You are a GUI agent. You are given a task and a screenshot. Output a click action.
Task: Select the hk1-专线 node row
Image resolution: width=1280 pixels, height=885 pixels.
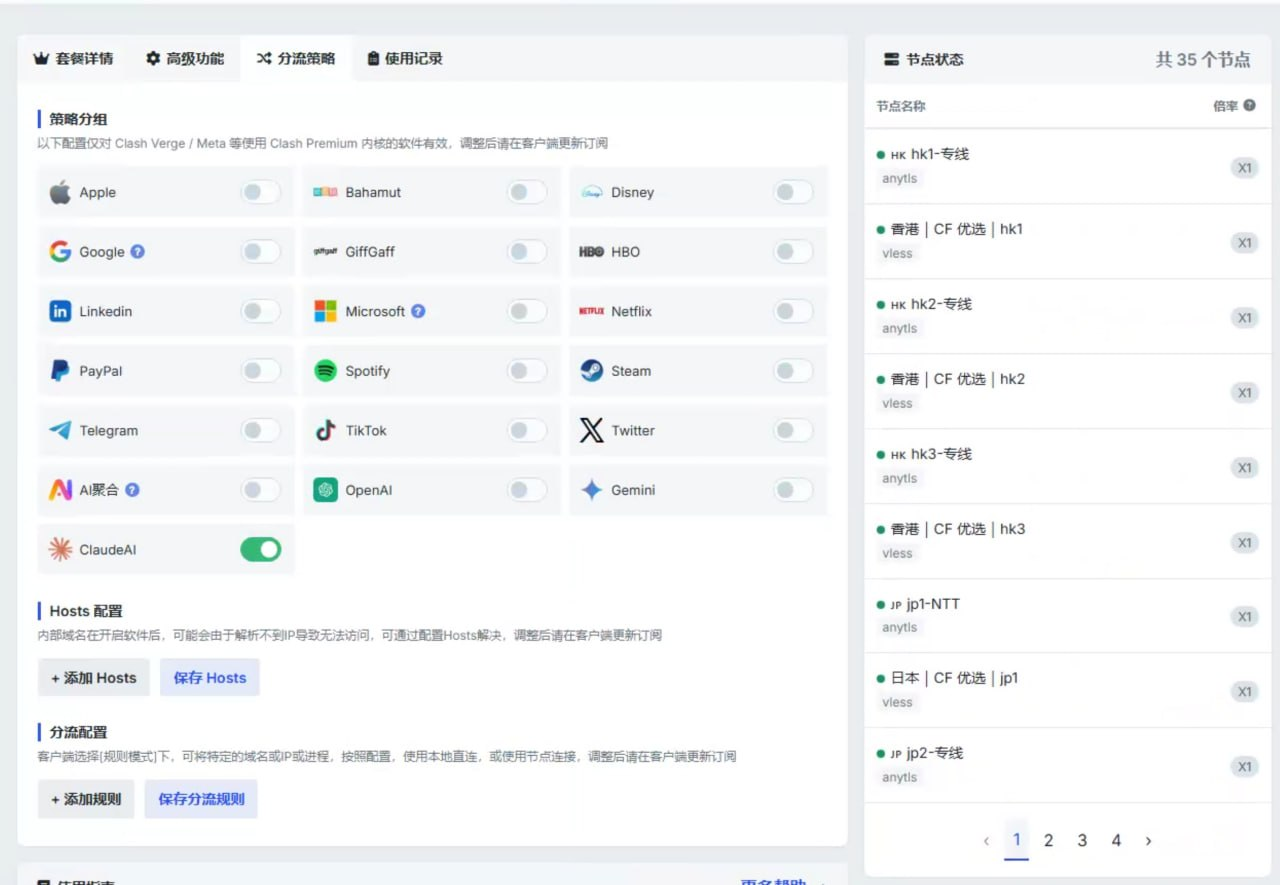(x=1067, y=166)
